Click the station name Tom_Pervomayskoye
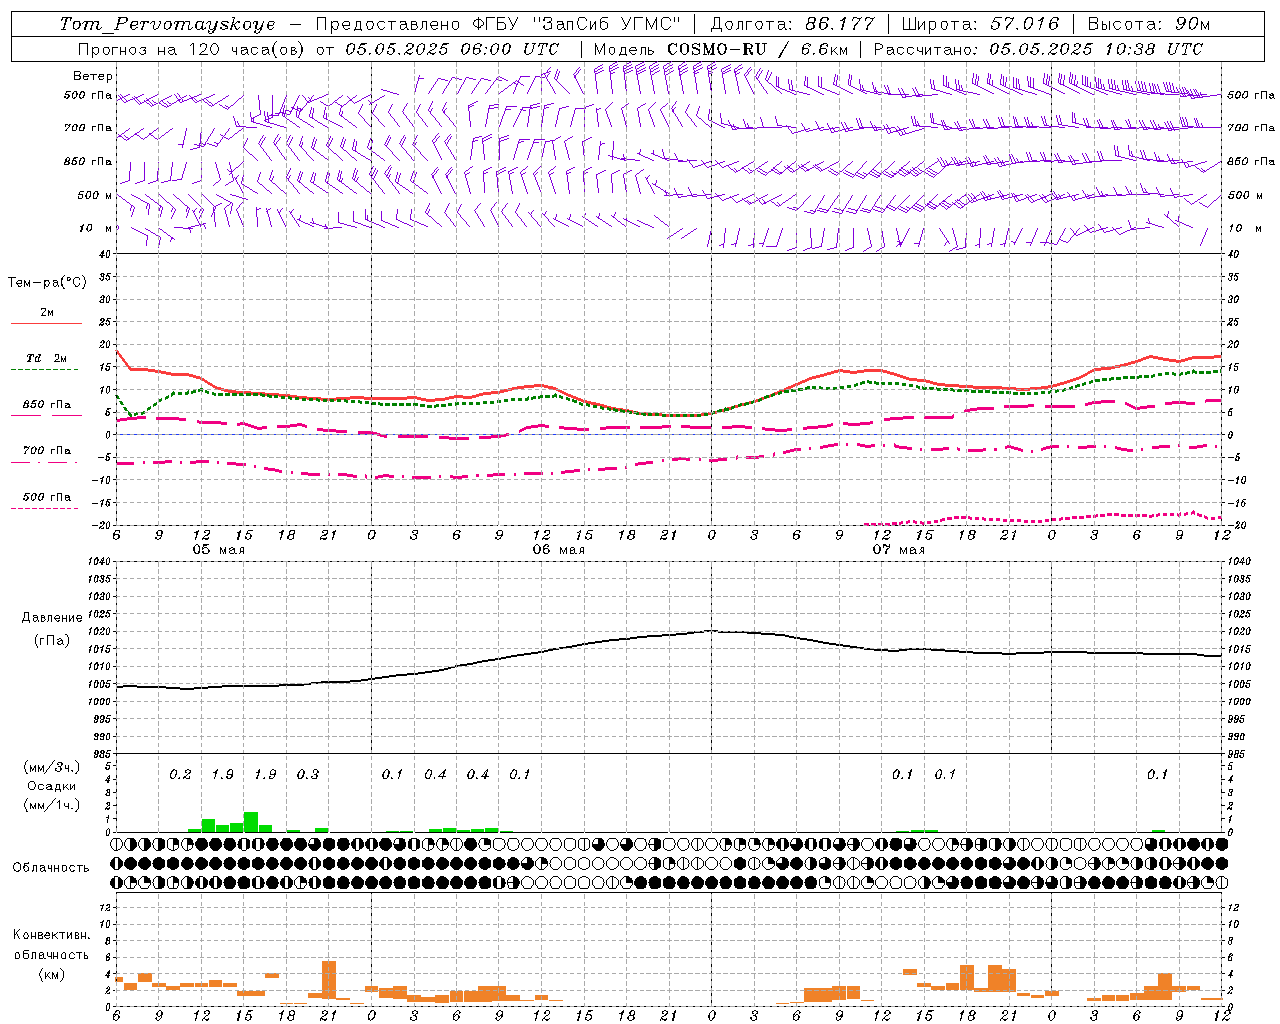This screenshot has width=1280, height=1024. pos(167,24)
